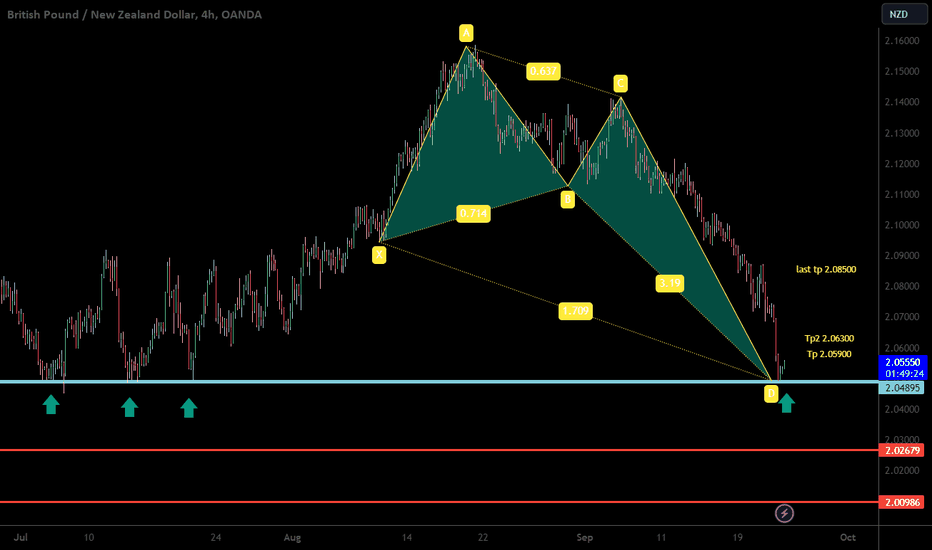Select the pattern point D label
The image size is (932, 550).
(771, 393)
